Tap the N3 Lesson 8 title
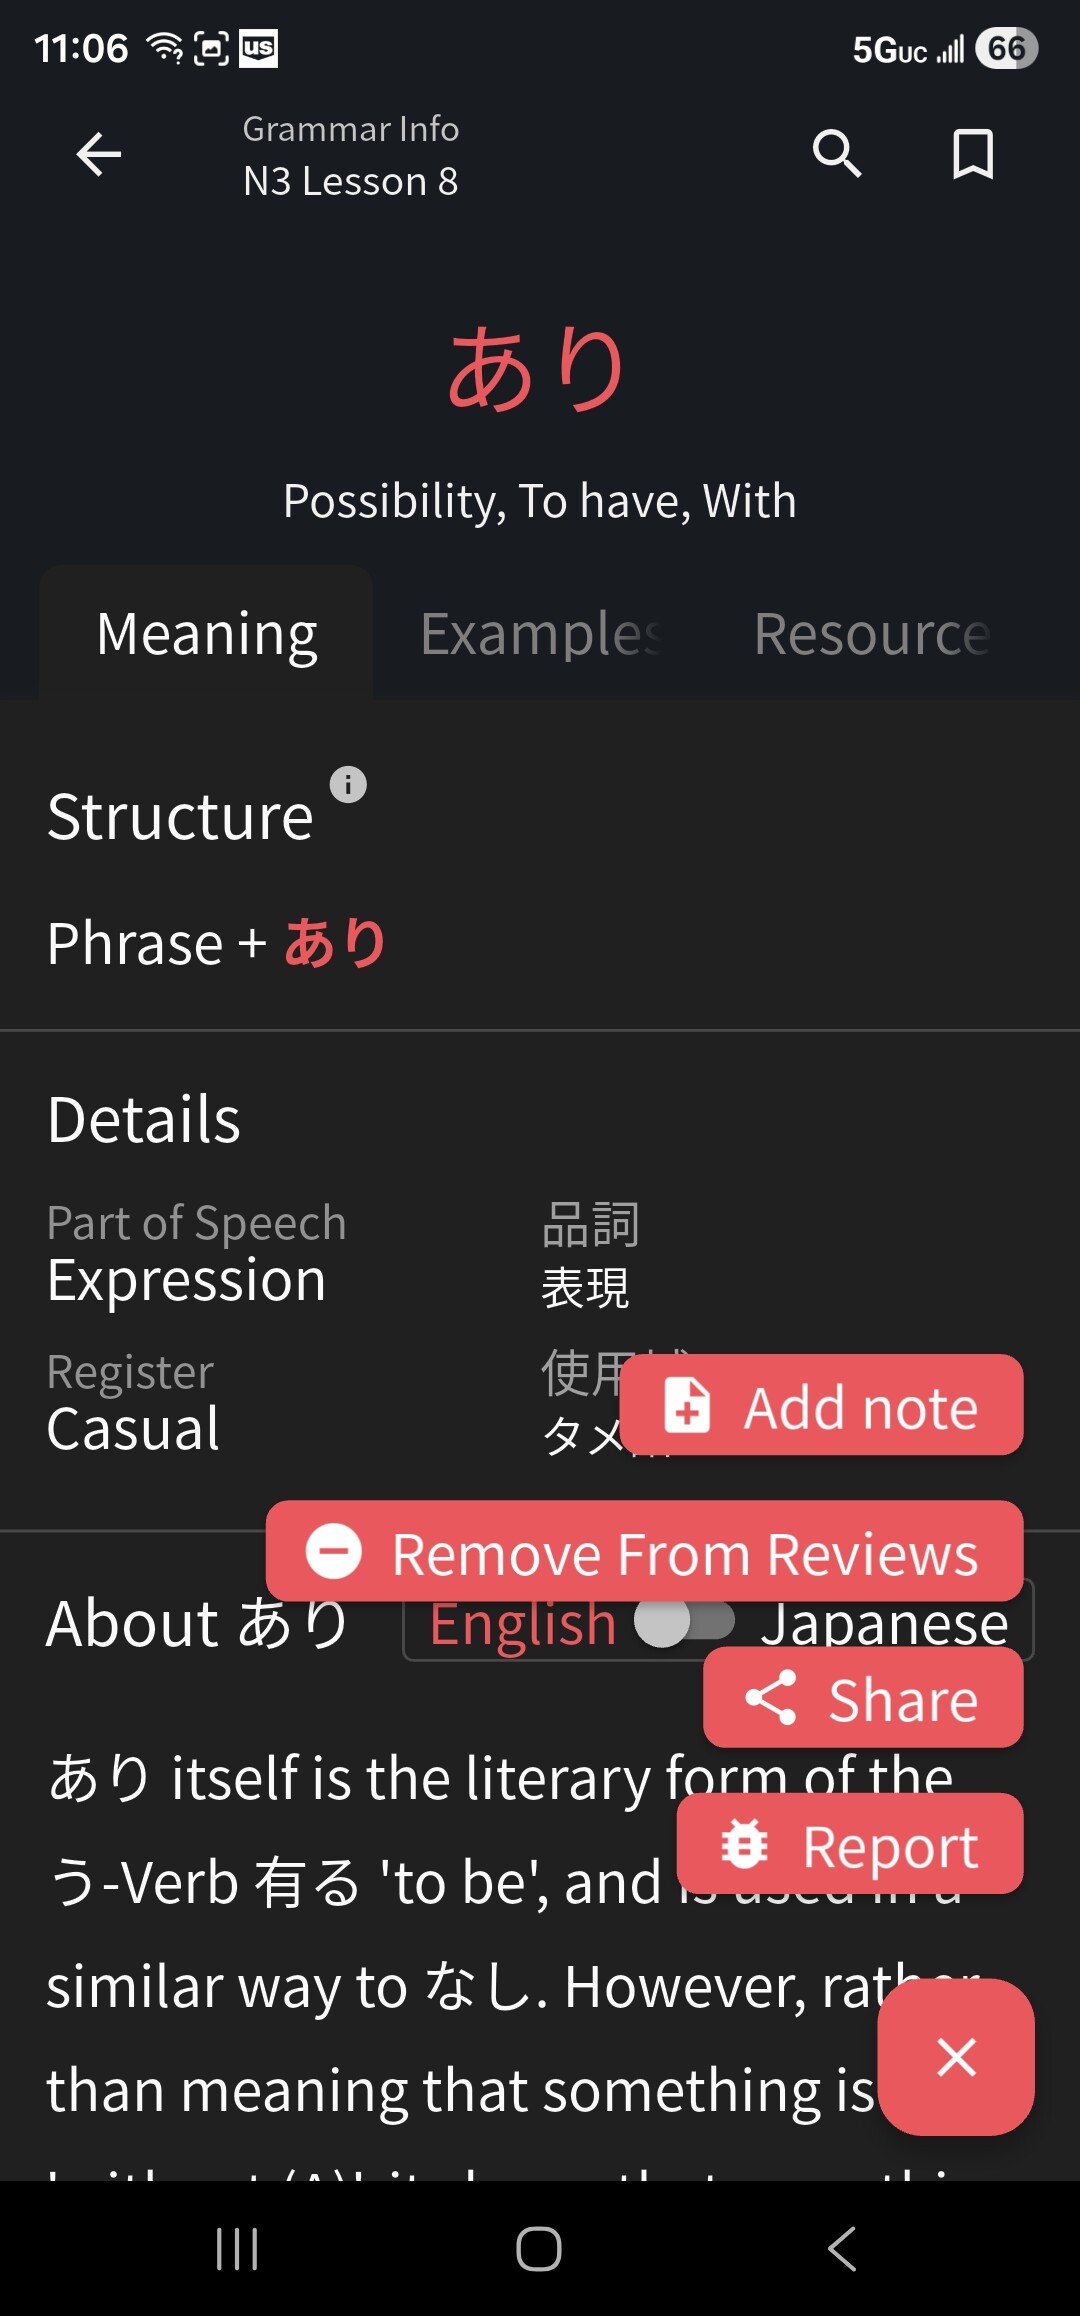The width and height of the screenshot is (1080, 2316). 351,181
